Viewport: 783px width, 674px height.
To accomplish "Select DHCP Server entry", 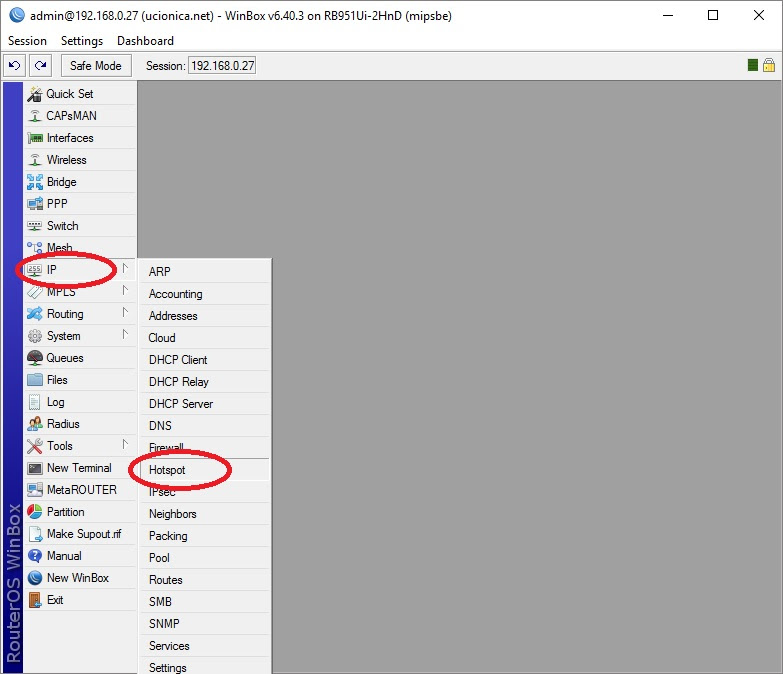I will tap(205, 404).
